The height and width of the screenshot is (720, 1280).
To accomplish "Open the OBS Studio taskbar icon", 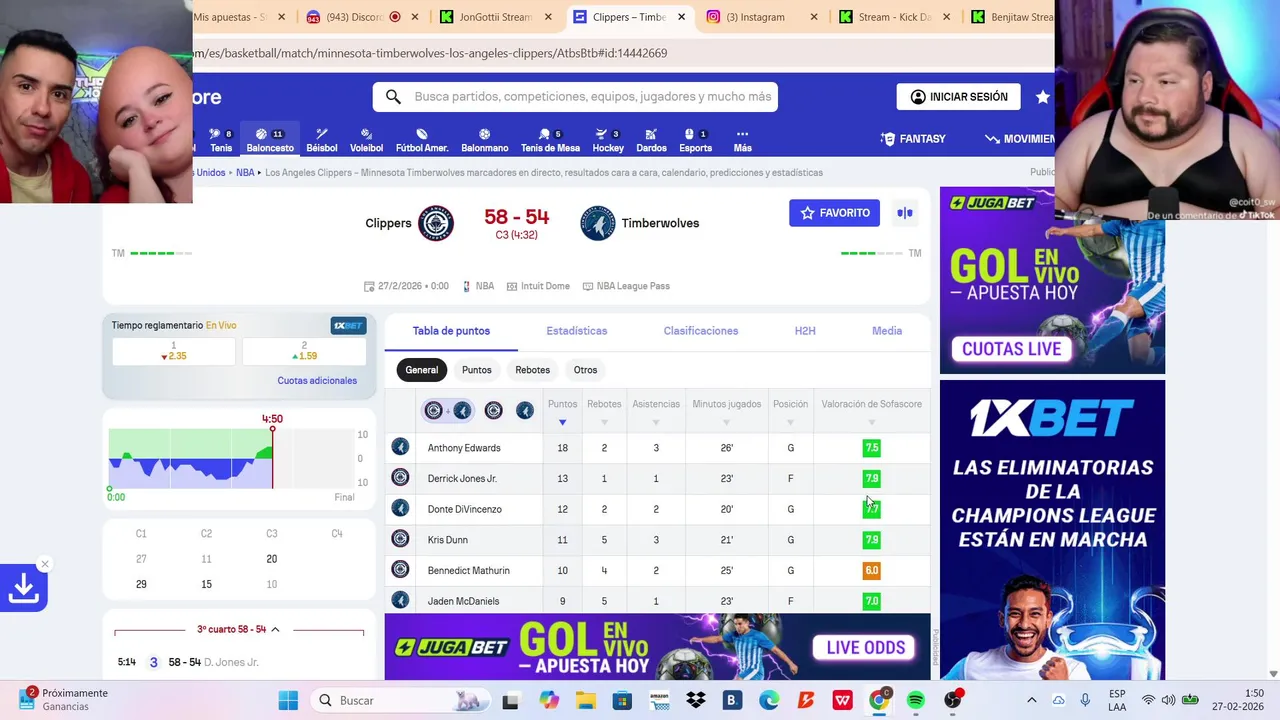I will click(x=953, y=700).
